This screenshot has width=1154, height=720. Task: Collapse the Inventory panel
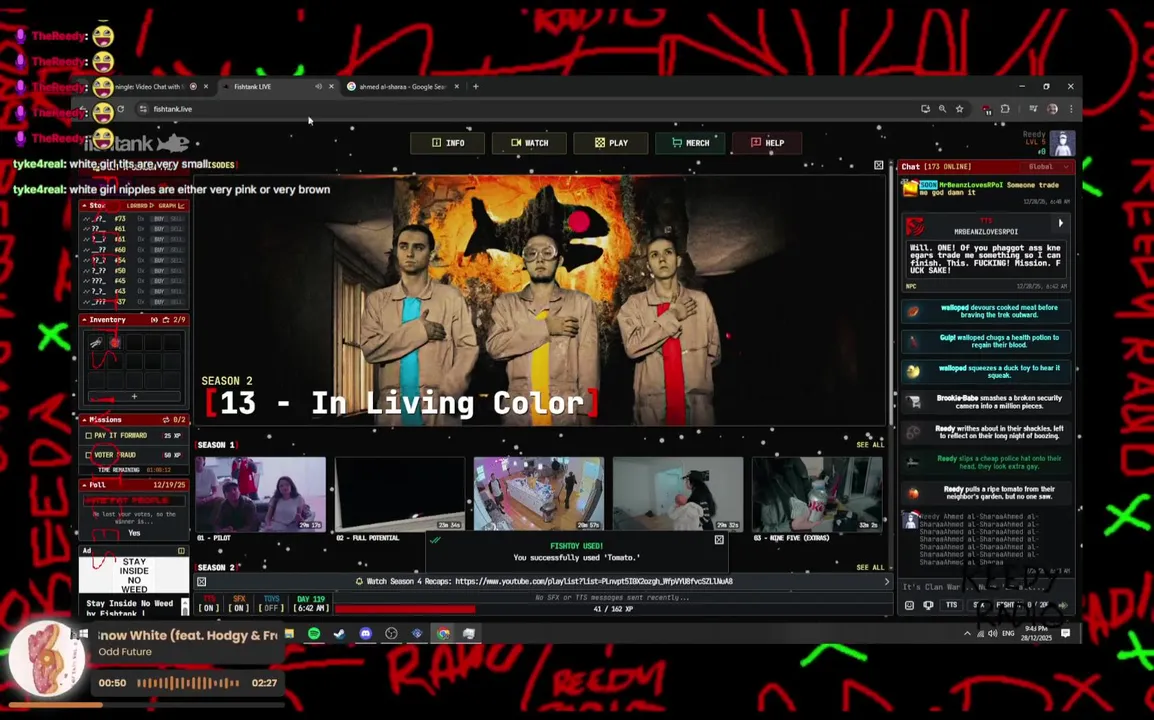tap(85, 320)
